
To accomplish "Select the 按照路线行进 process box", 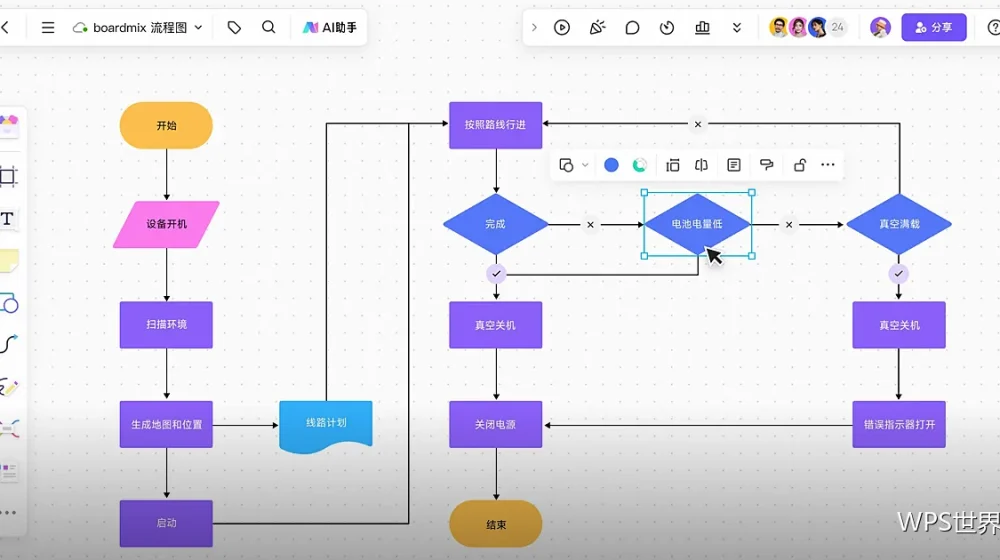I will [496, 125].
